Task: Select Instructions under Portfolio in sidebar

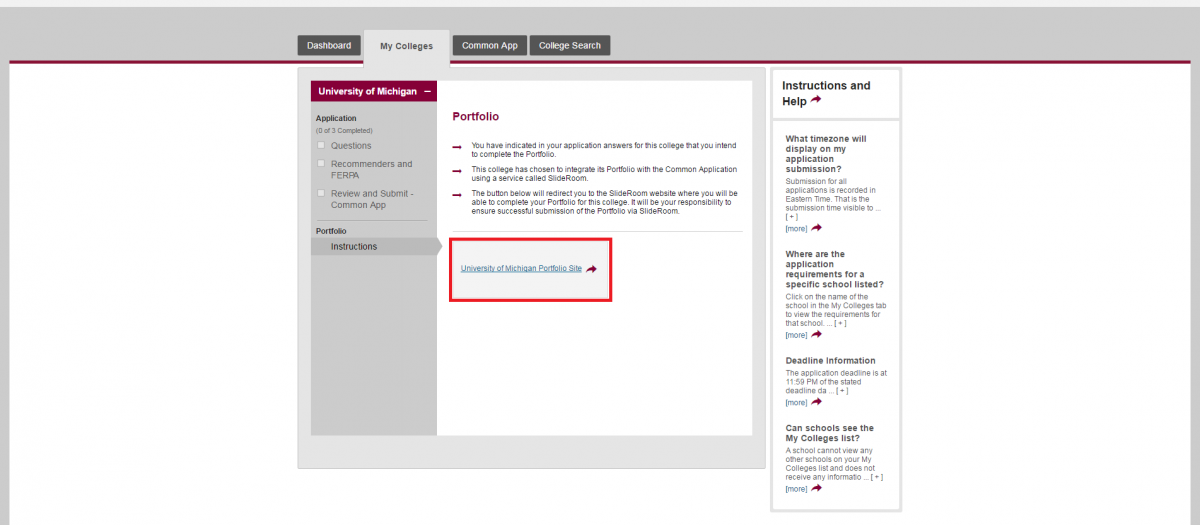Action: pyautogui.click(x=354, y=247)
